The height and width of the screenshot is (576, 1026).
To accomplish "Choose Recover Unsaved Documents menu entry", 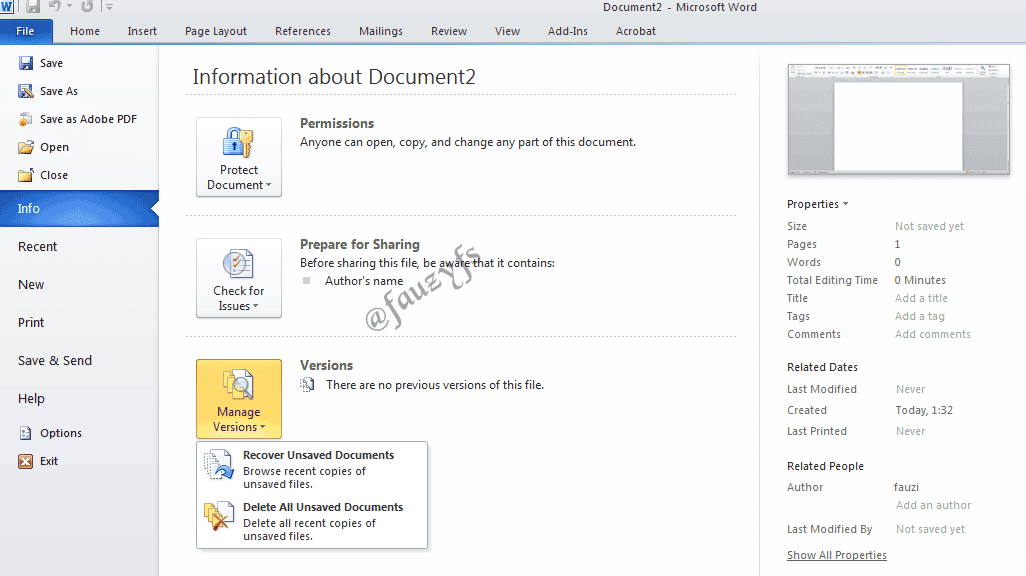I will point(312,469).
